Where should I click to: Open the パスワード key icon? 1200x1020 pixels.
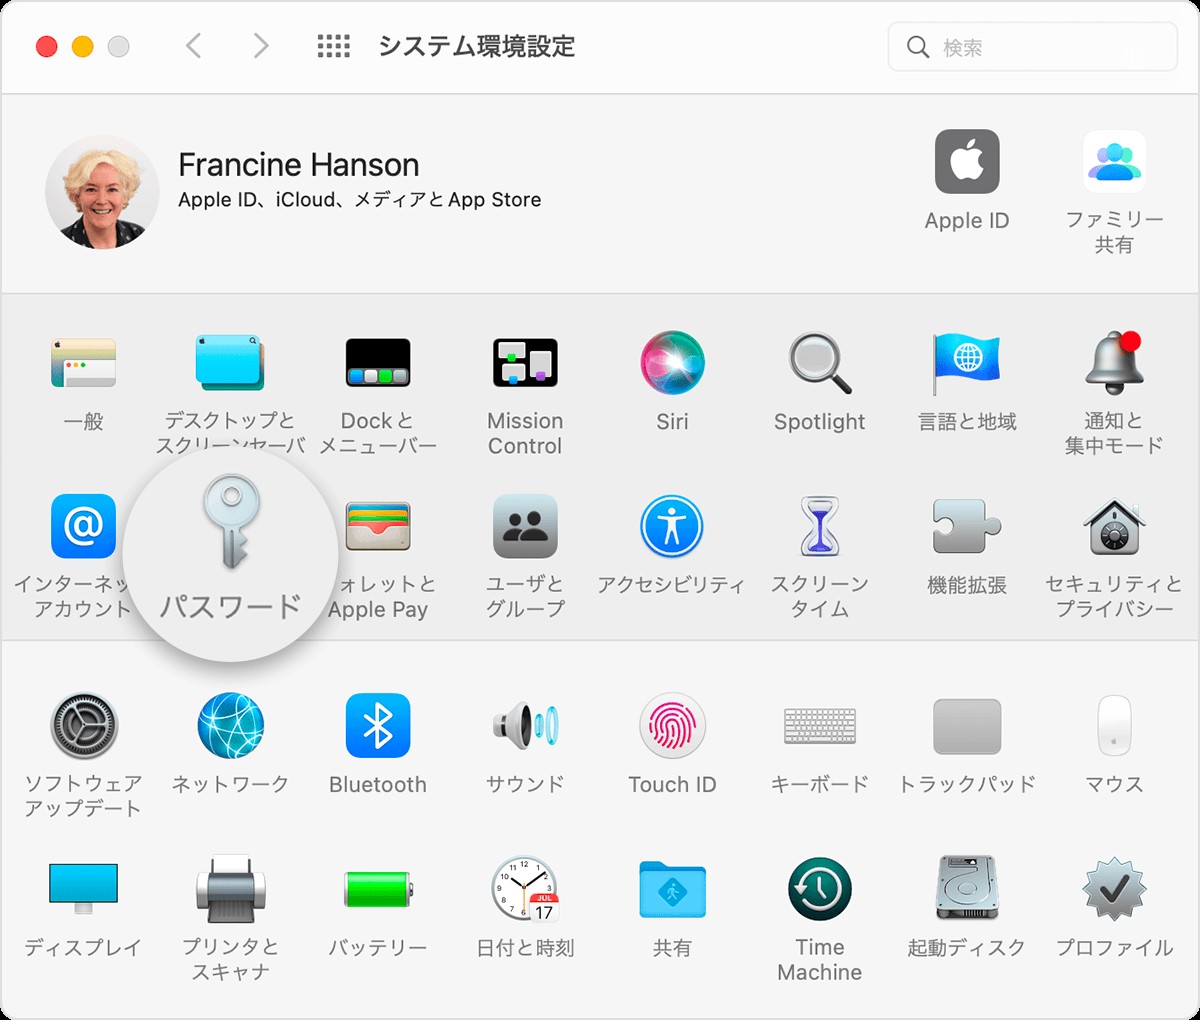click(231, 521)
